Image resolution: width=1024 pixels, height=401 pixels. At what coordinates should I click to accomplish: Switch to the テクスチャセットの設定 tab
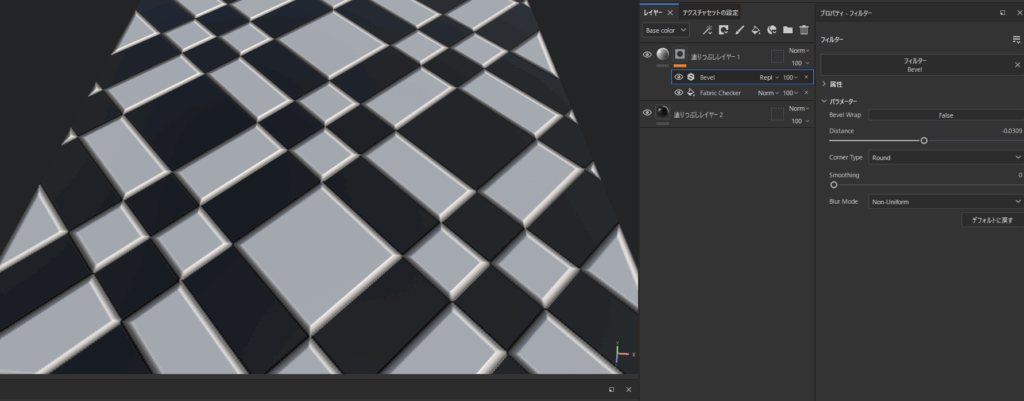710,13
